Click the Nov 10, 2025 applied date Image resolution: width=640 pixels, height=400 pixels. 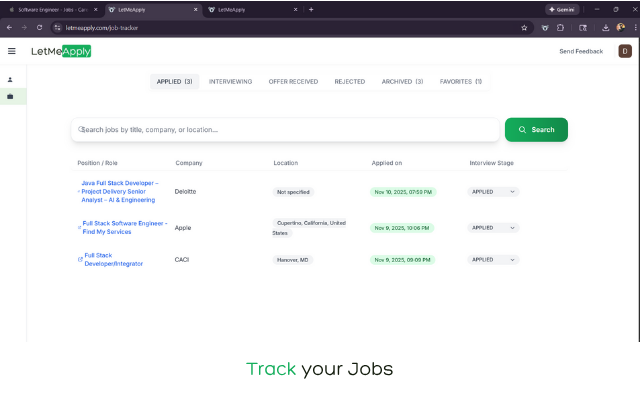point(403,192)
